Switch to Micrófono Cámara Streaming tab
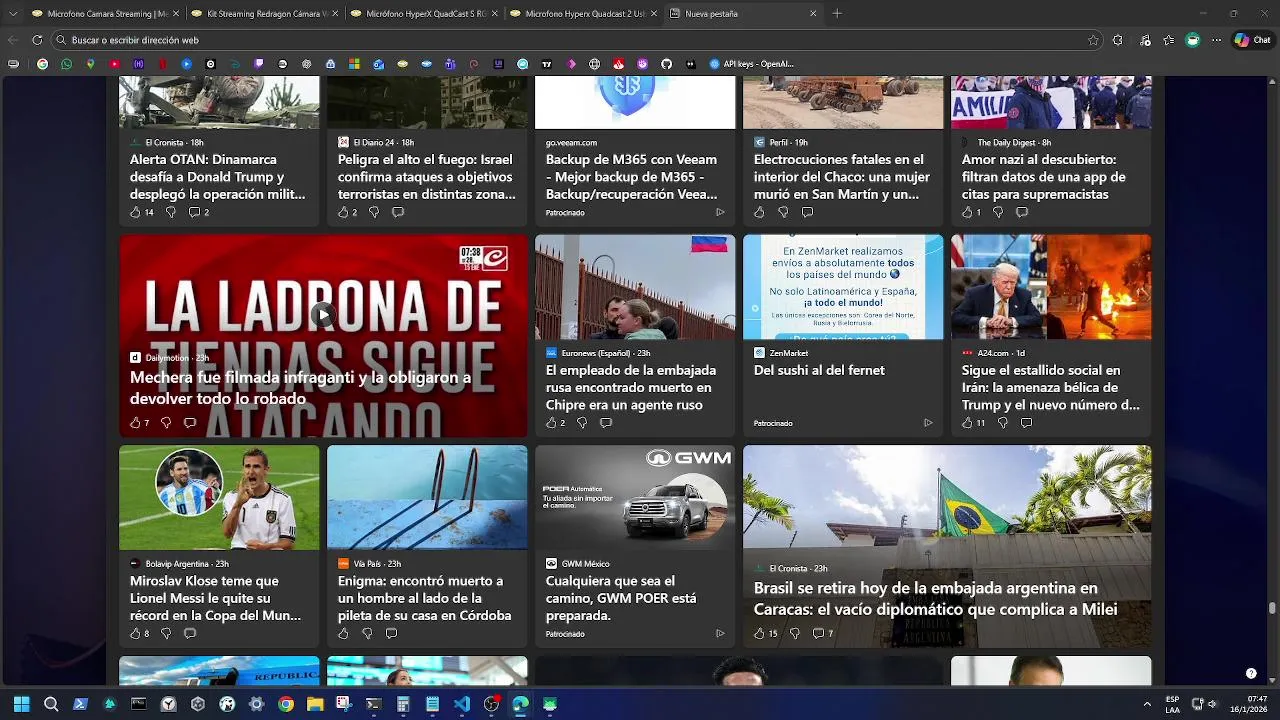Screen dimensions: 1280x720 point(105,14)
